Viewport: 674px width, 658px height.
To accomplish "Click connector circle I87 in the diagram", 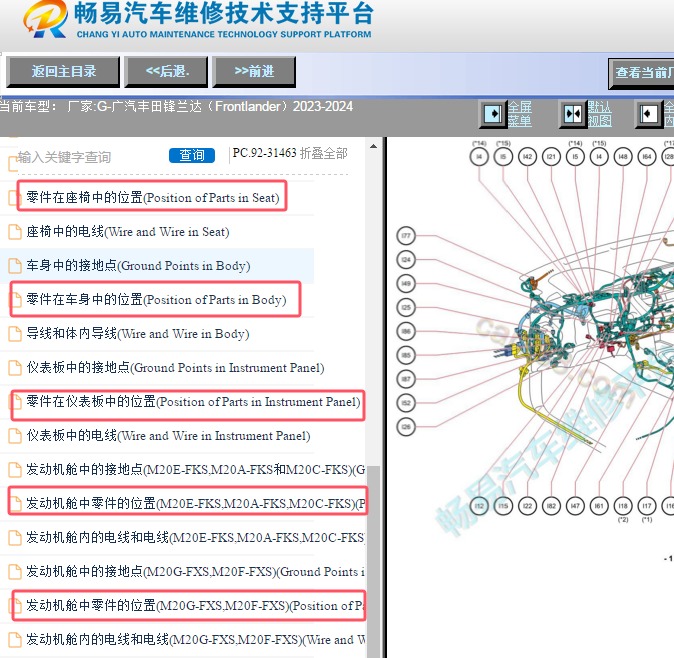I will (406, 379).
